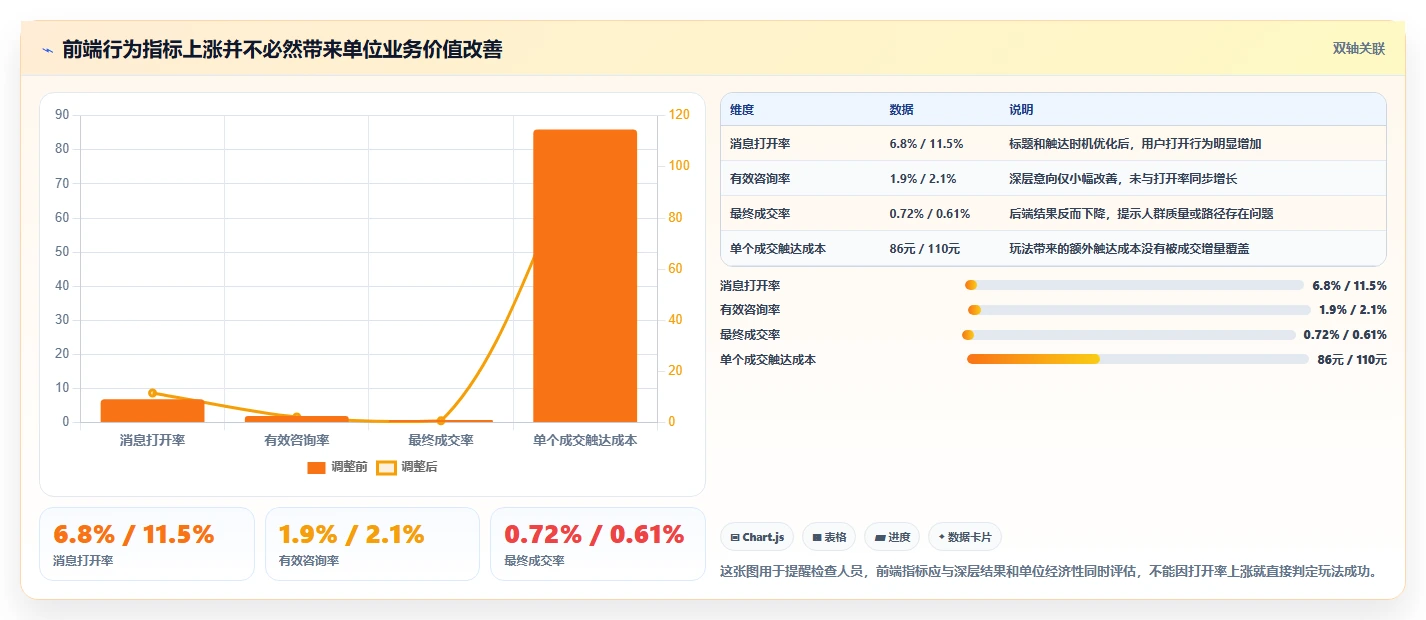Select the 有效咨询率 table row cell

(760, 179)
